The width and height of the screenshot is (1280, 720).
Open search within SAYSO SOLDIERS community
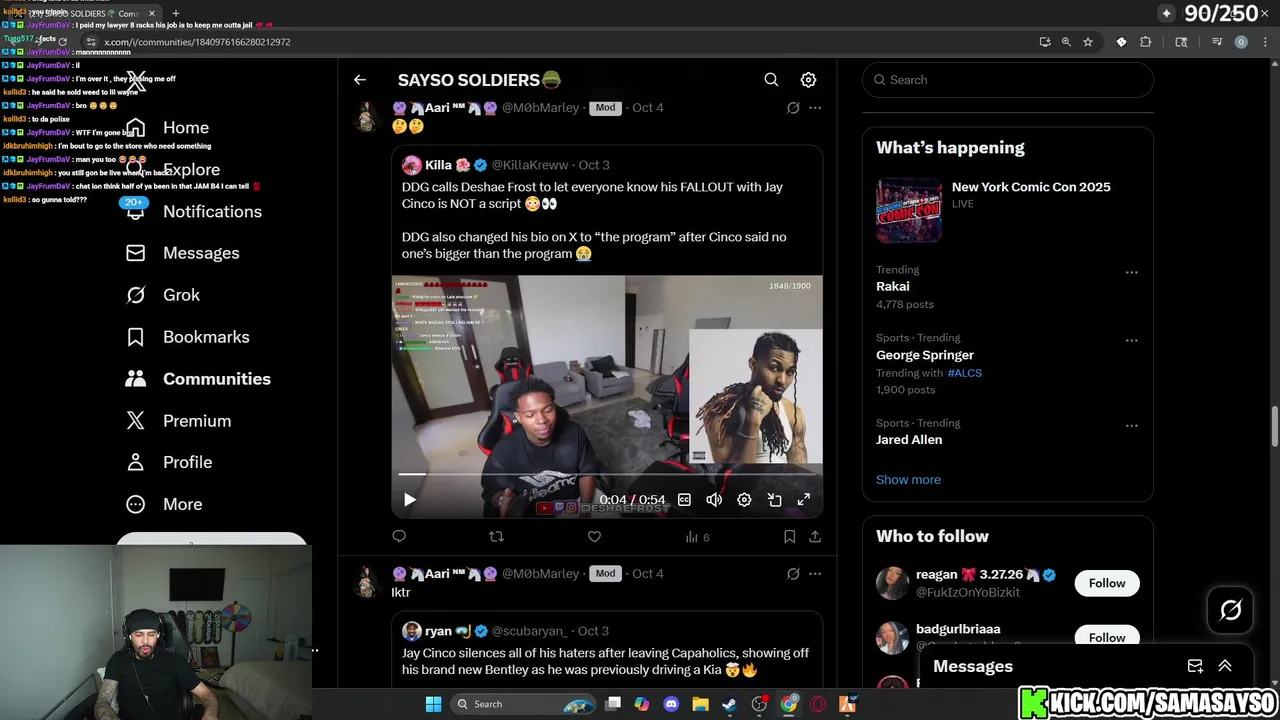pos(771,80)
